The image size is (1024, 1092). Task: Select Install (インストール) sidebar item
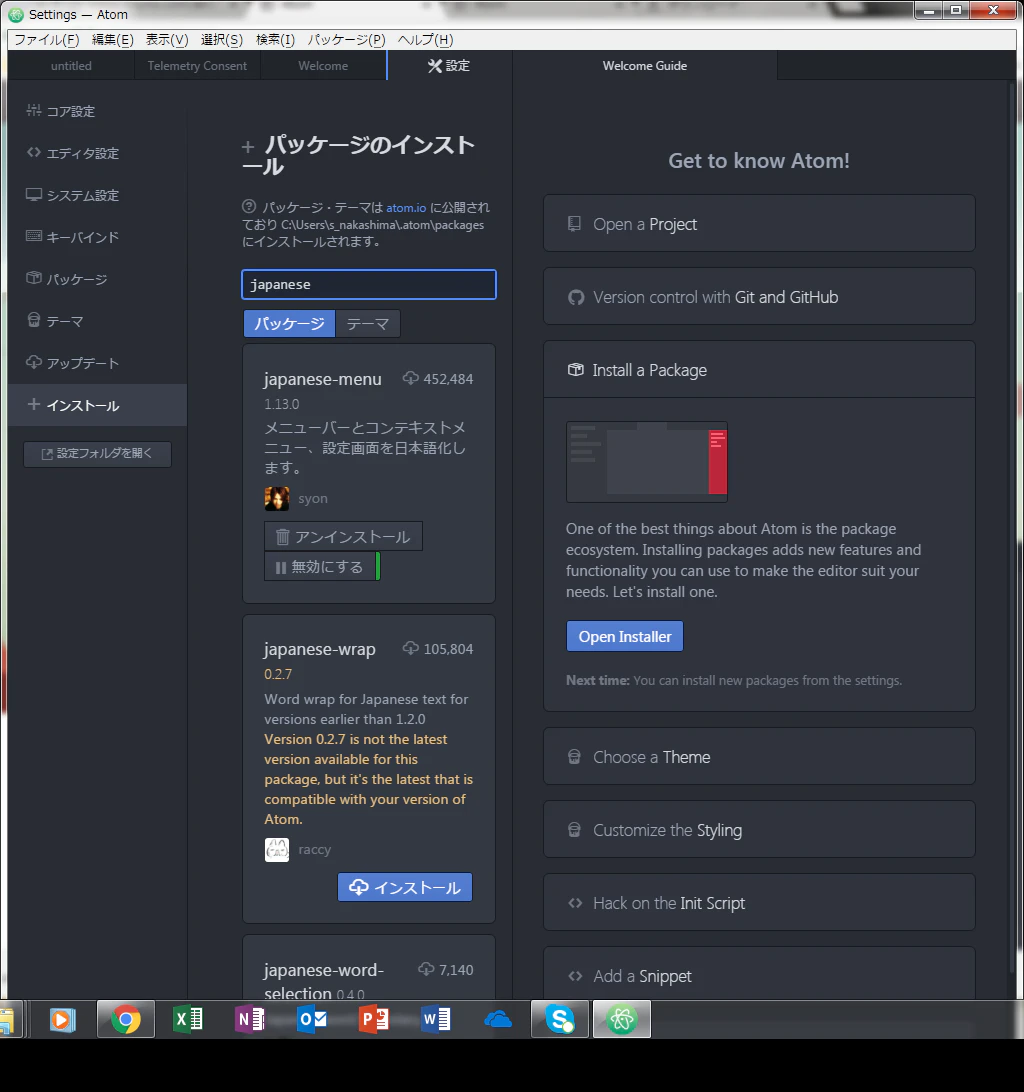tap(97, 405)
